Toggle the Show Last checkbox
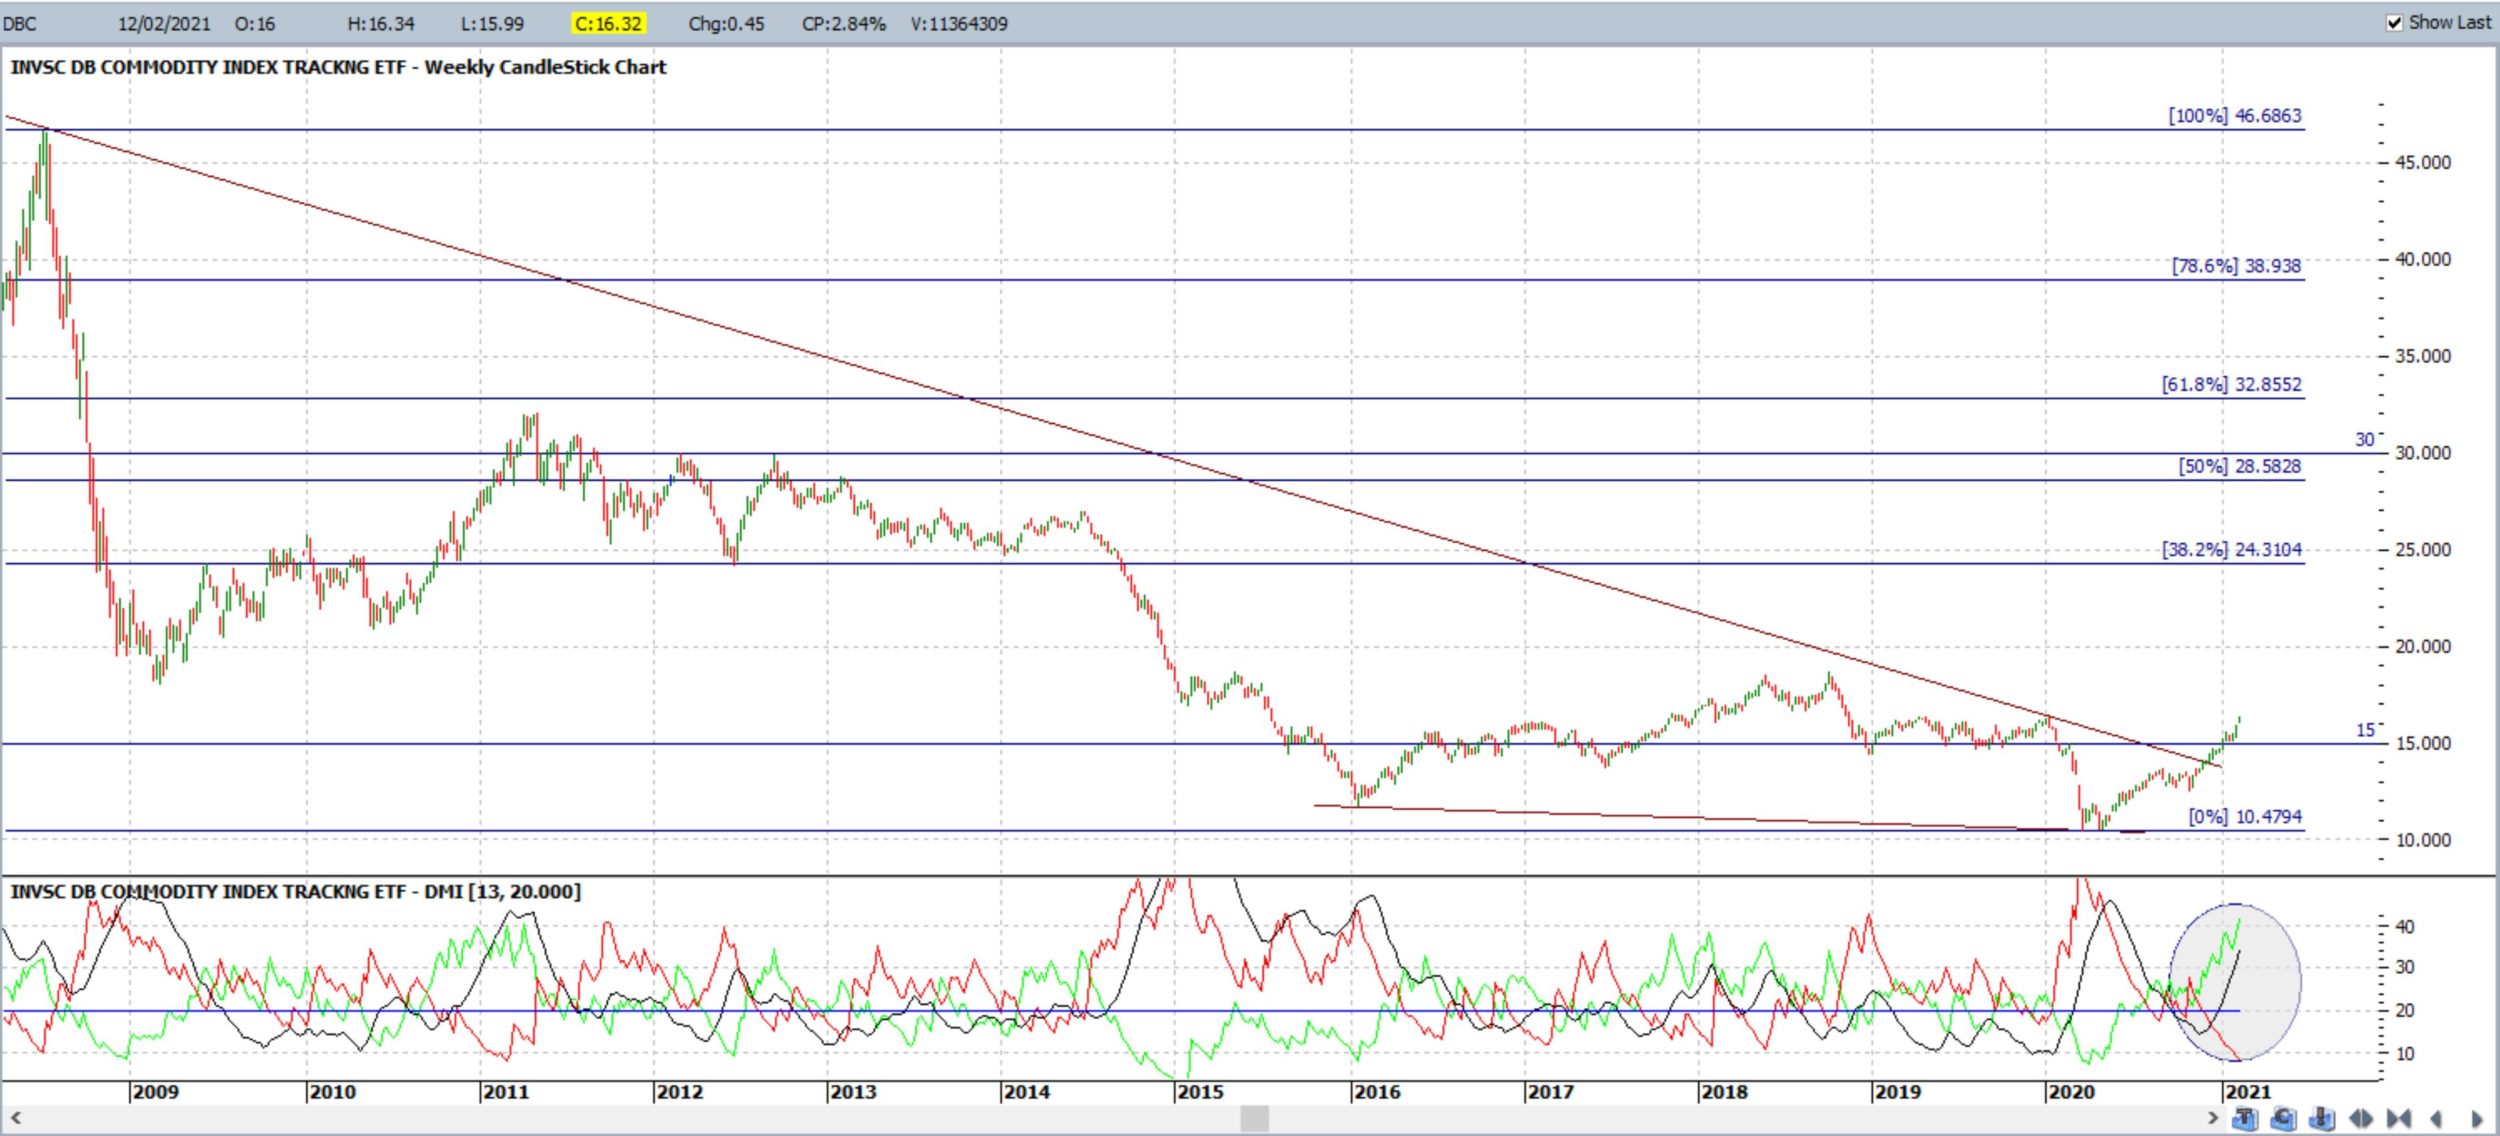Viewport: 2500px width, 1136px height. click(2394, 23)
